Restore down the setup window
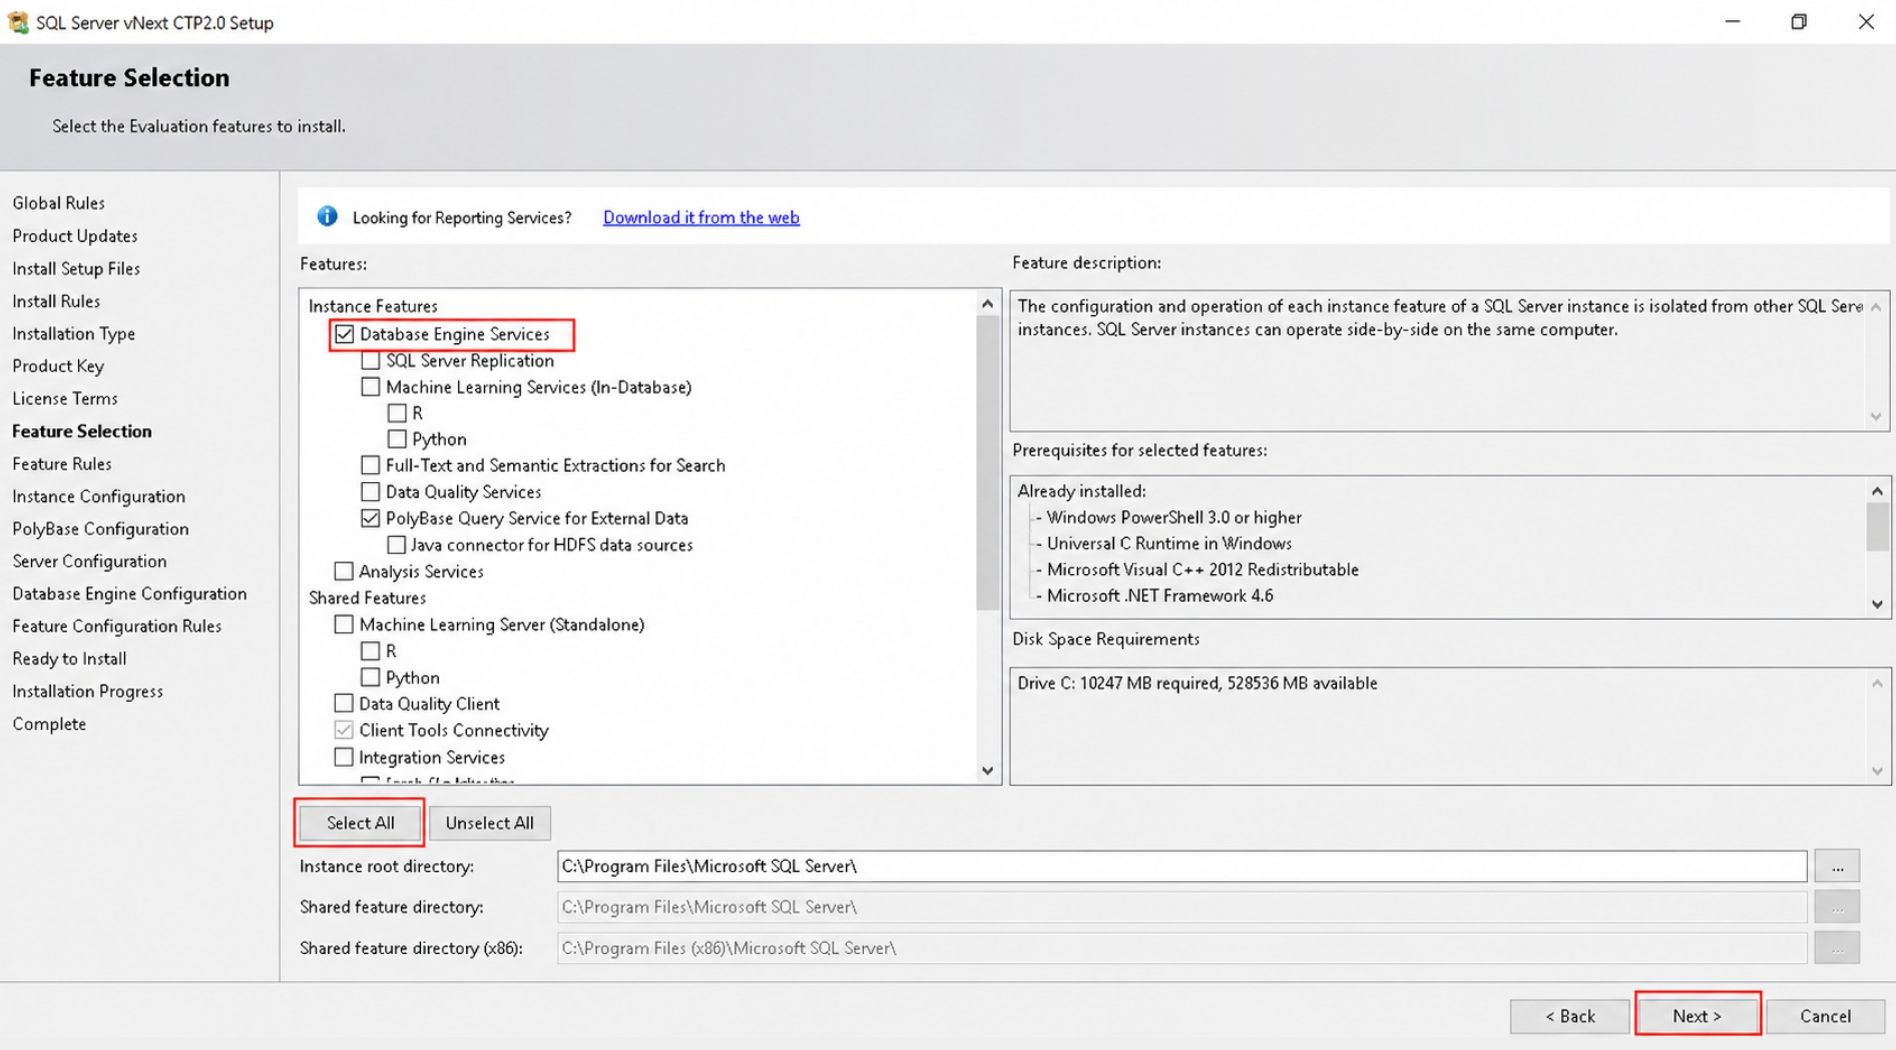The height and width of the screenshot is (1050, 1896). pos(1799,22)
